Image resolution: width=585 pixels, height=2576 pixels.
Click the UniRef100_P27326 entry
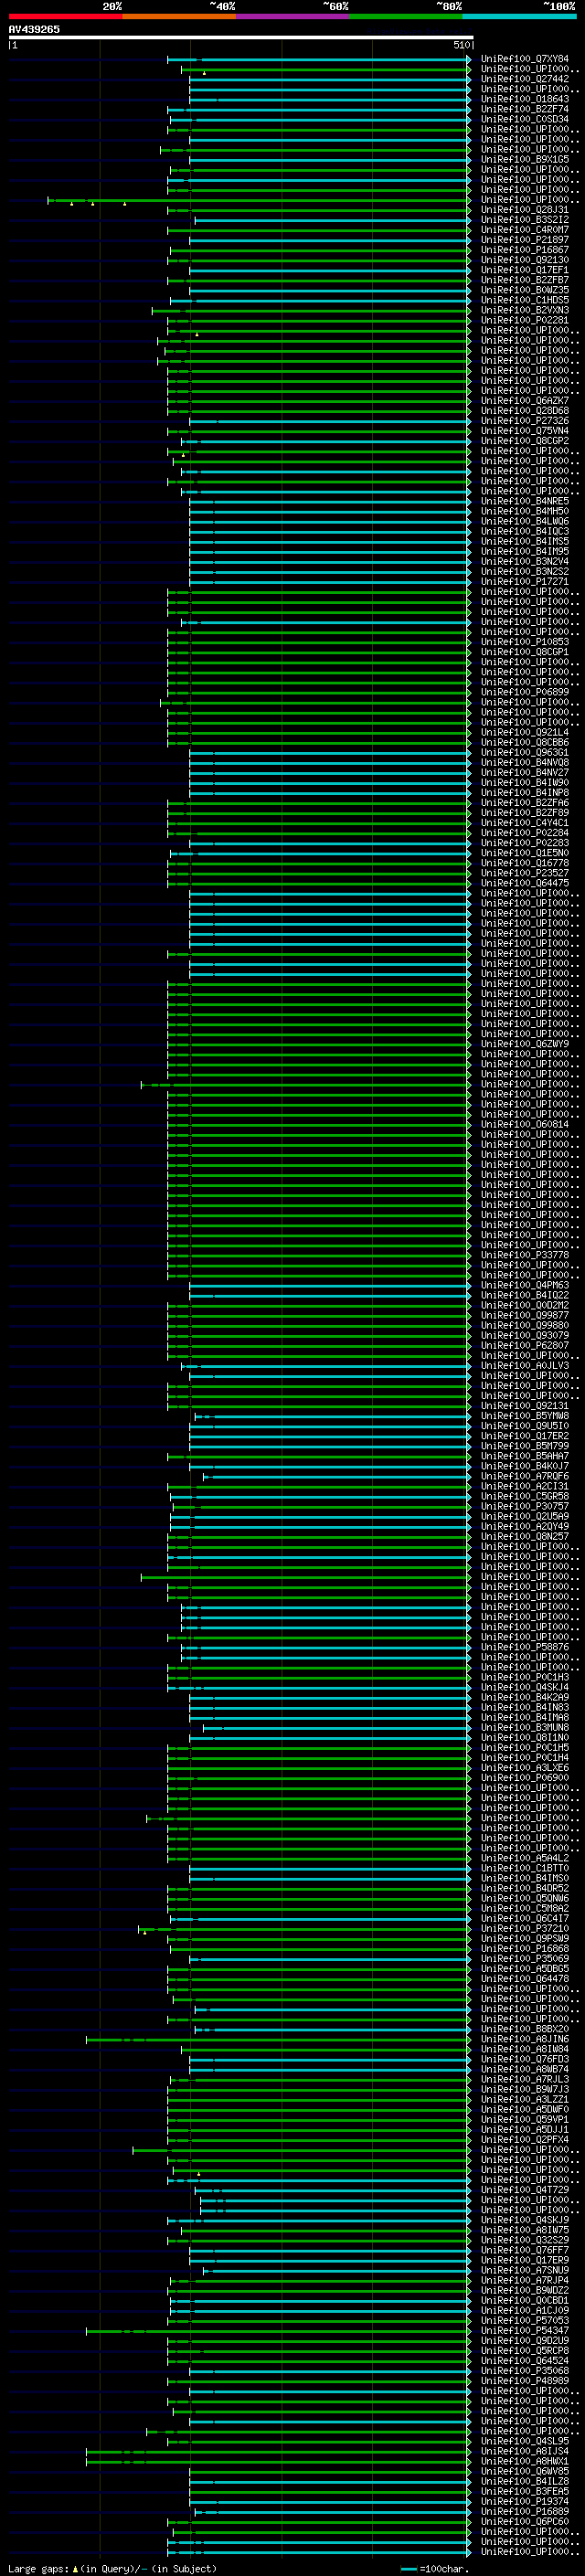(525, 421)
